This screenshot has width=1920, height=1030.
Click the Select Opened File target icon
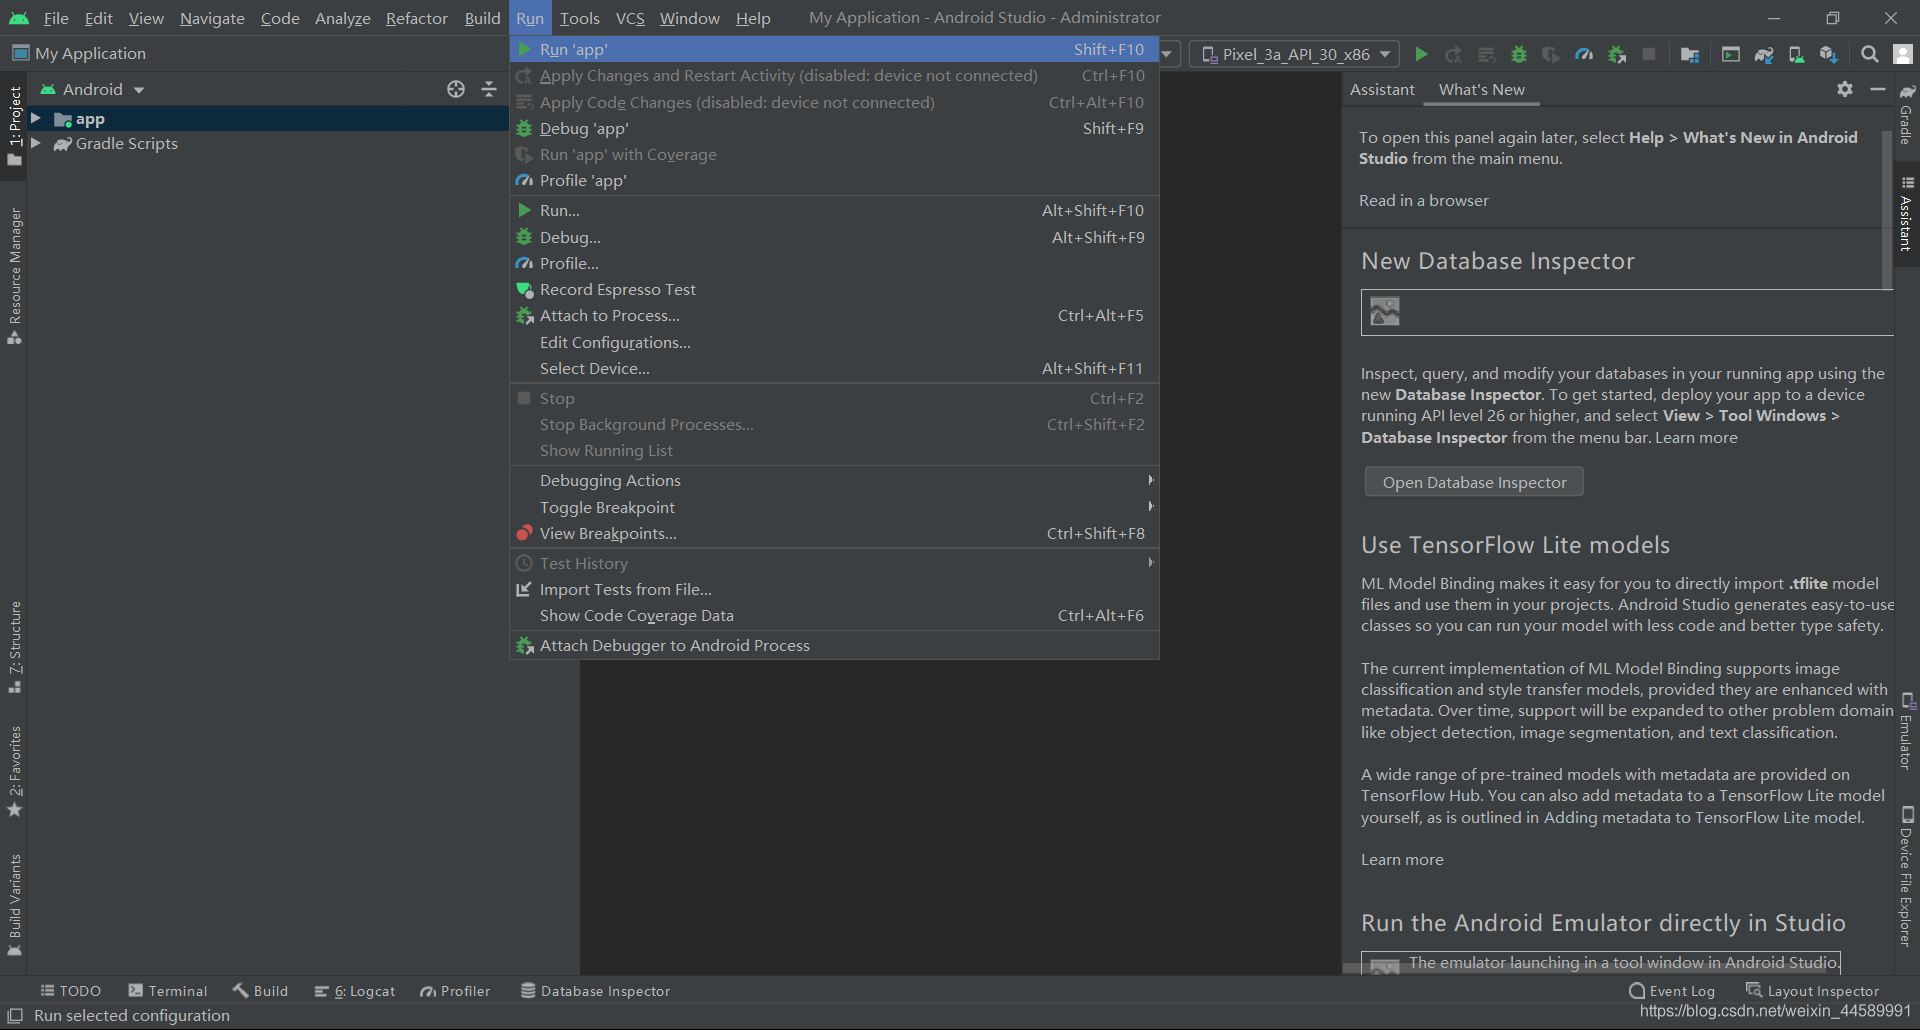pyautogui.click(x=456, y=89)
